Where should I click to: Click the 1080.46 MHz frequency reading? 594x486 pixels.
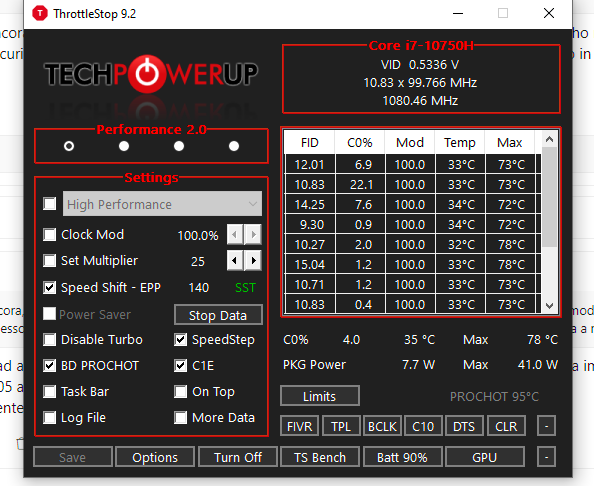[420, 101]
